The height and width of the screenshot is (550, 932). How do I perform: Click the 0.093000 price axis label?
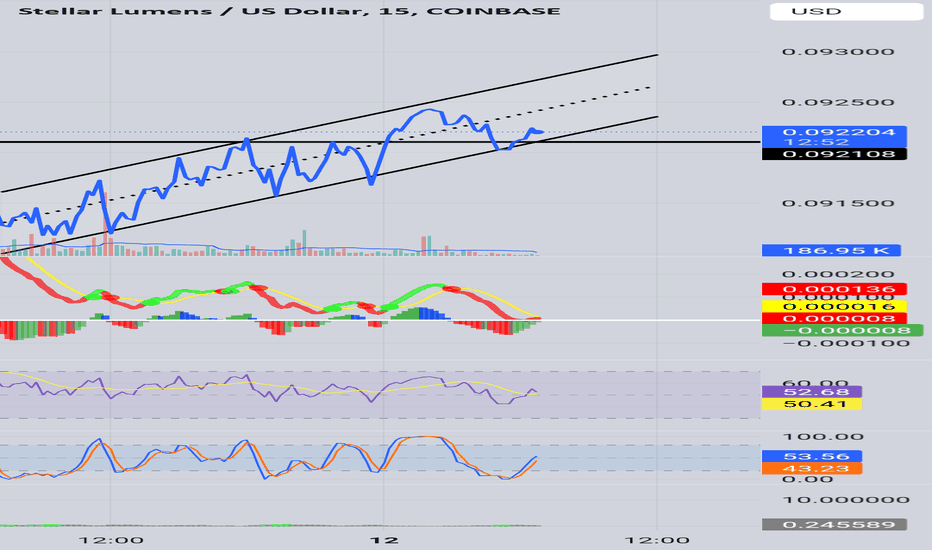tap(838, 52)
